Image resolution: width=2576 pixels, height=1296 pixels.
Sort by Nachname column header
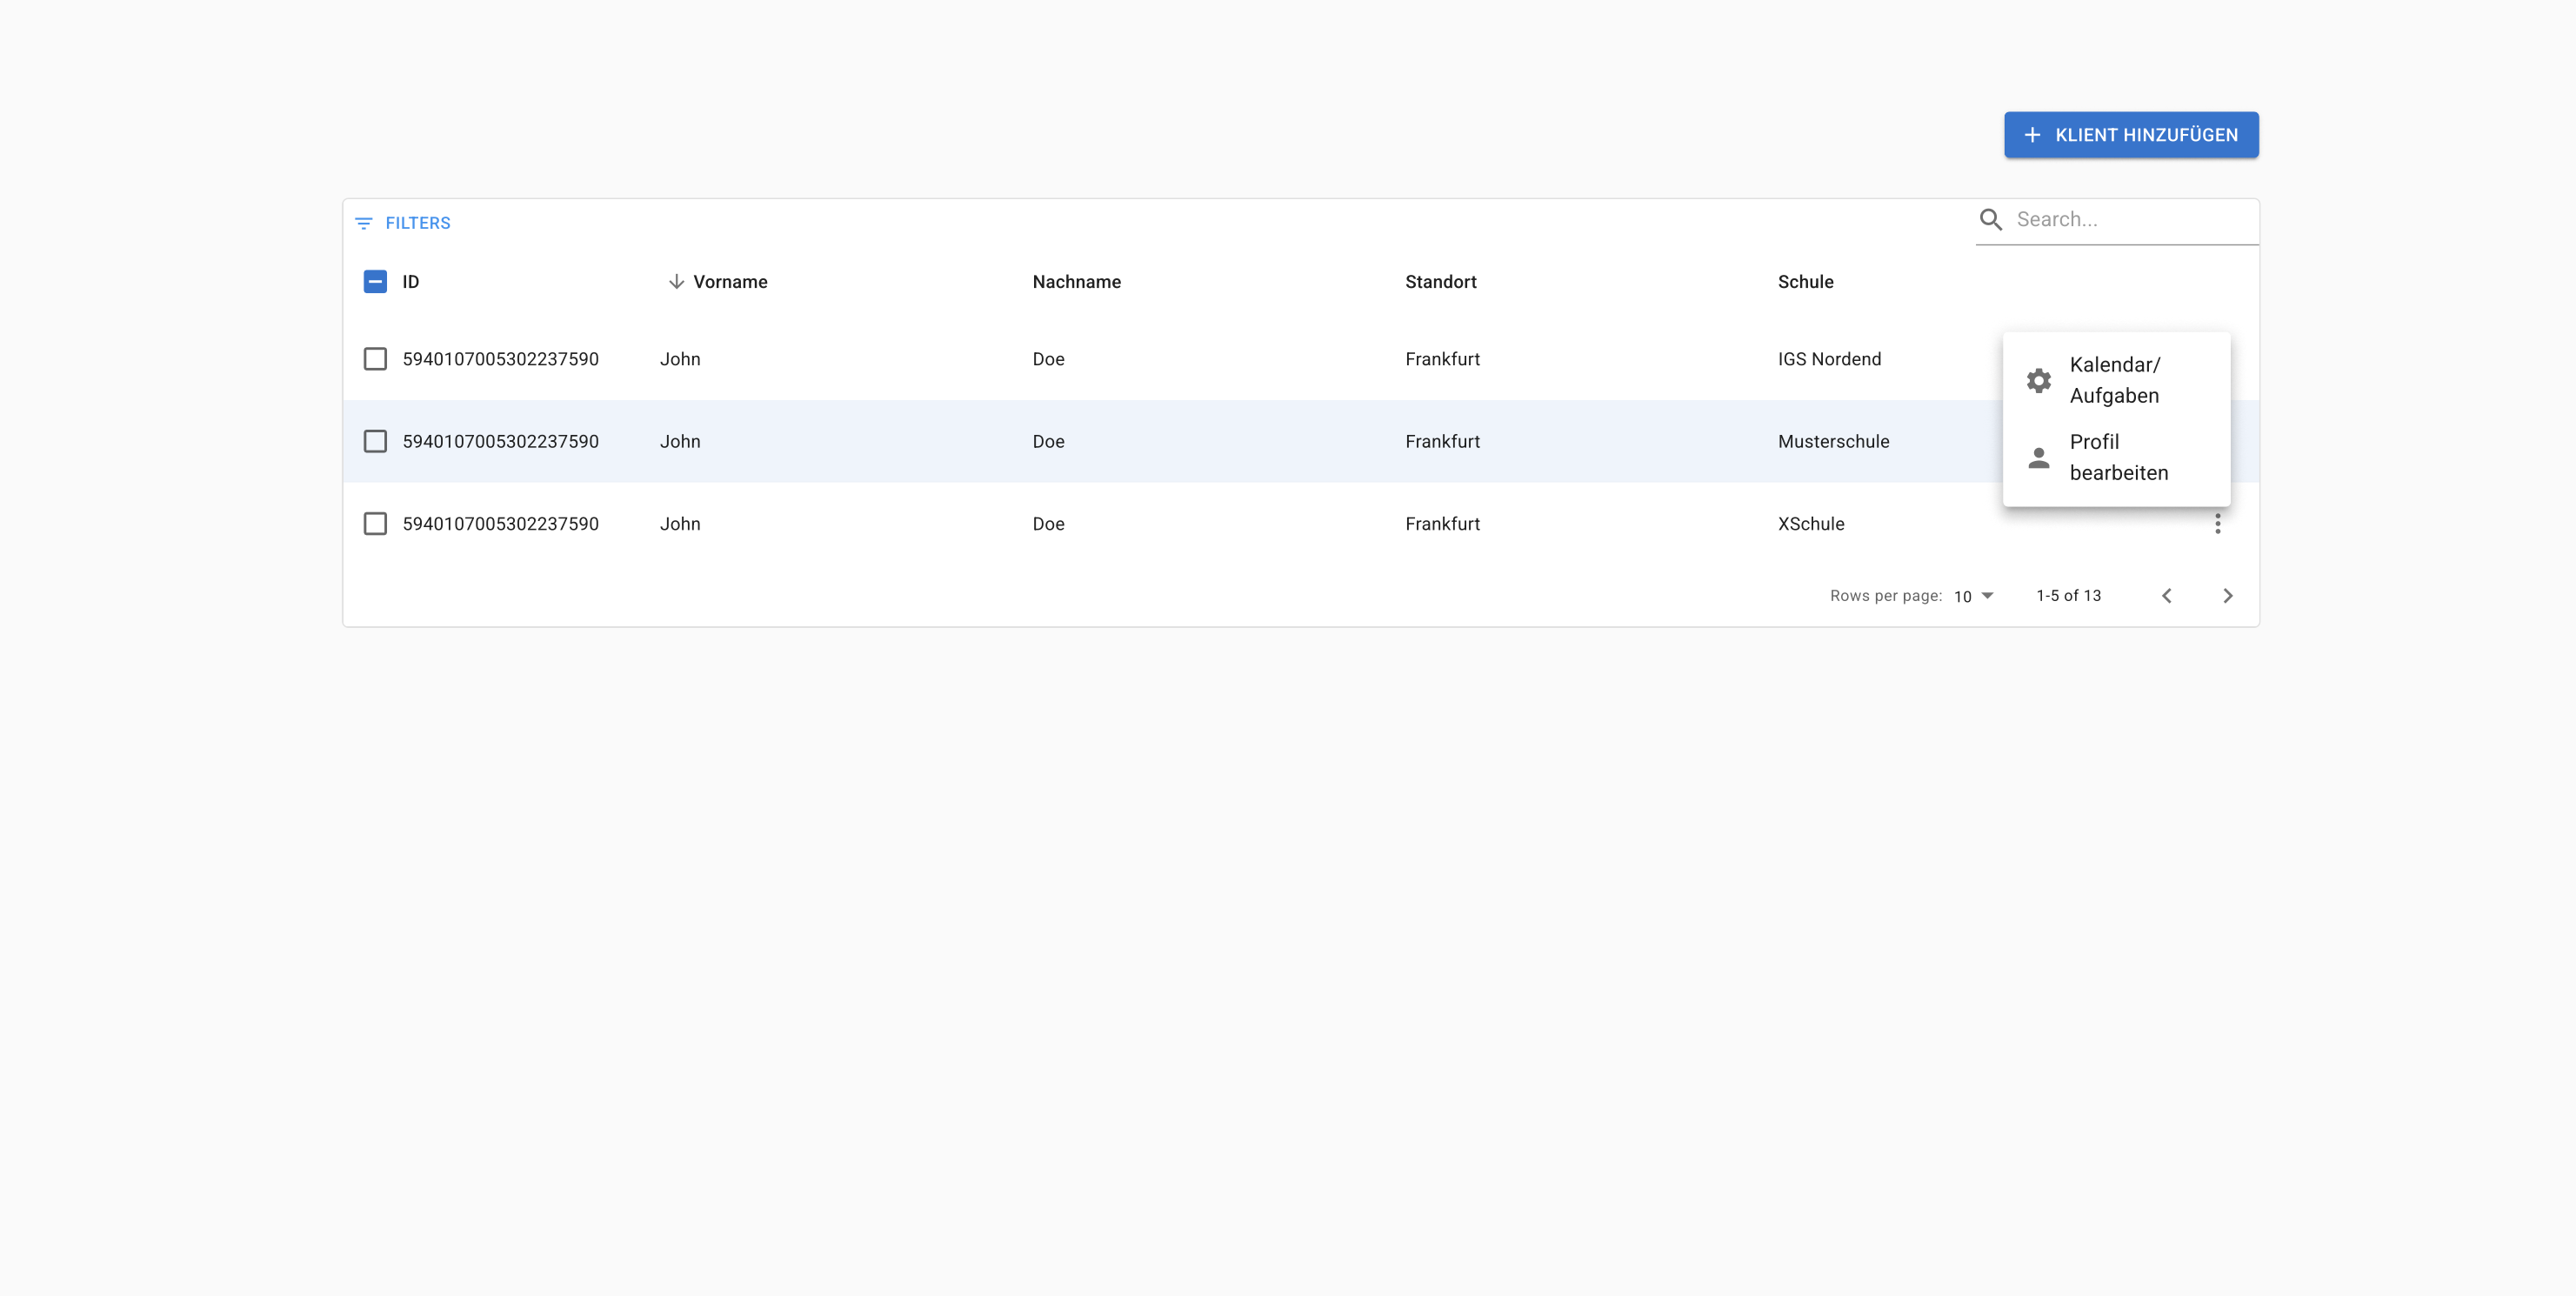(x=1076, y=282)
